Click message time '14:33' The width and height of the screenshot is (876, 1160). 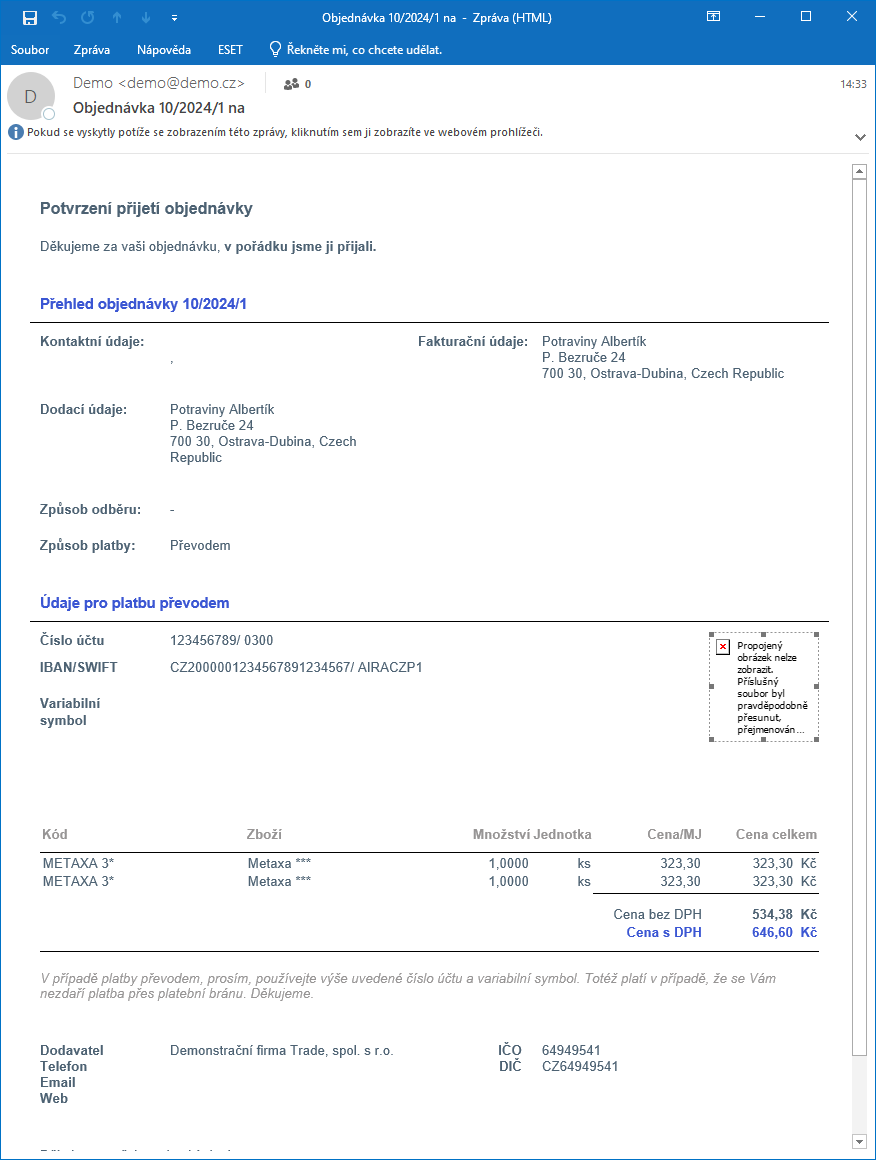853,84
